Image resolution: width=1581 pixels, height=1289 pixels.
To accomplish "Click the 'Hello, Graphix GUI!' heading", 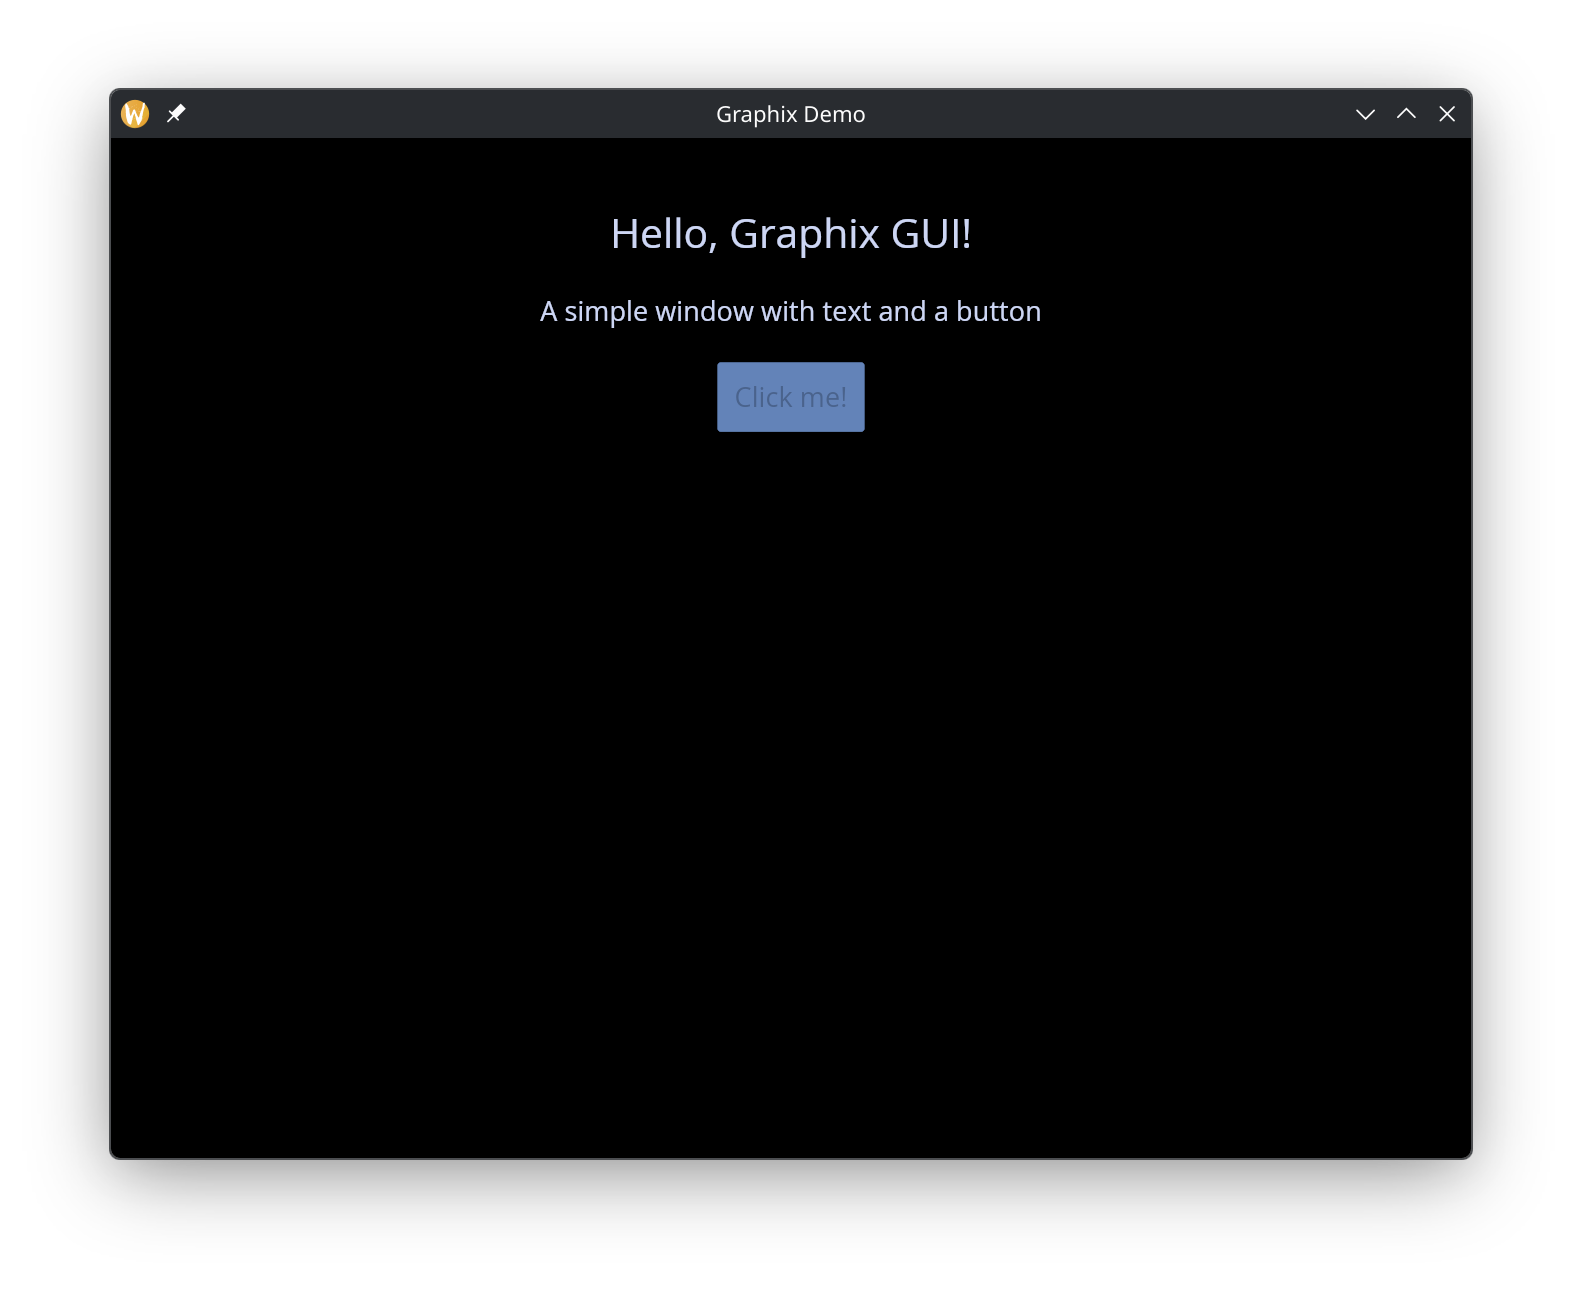I will tap(791, 235).
